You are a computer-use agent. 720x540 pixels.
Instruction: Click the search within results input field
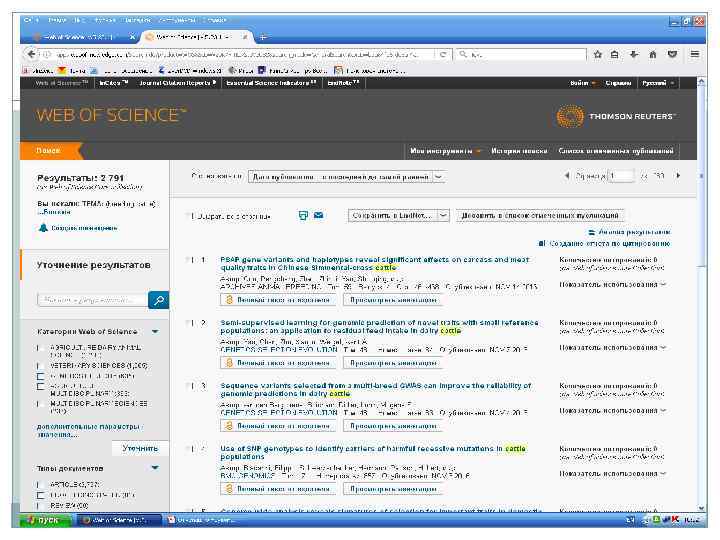coord(92,300)
